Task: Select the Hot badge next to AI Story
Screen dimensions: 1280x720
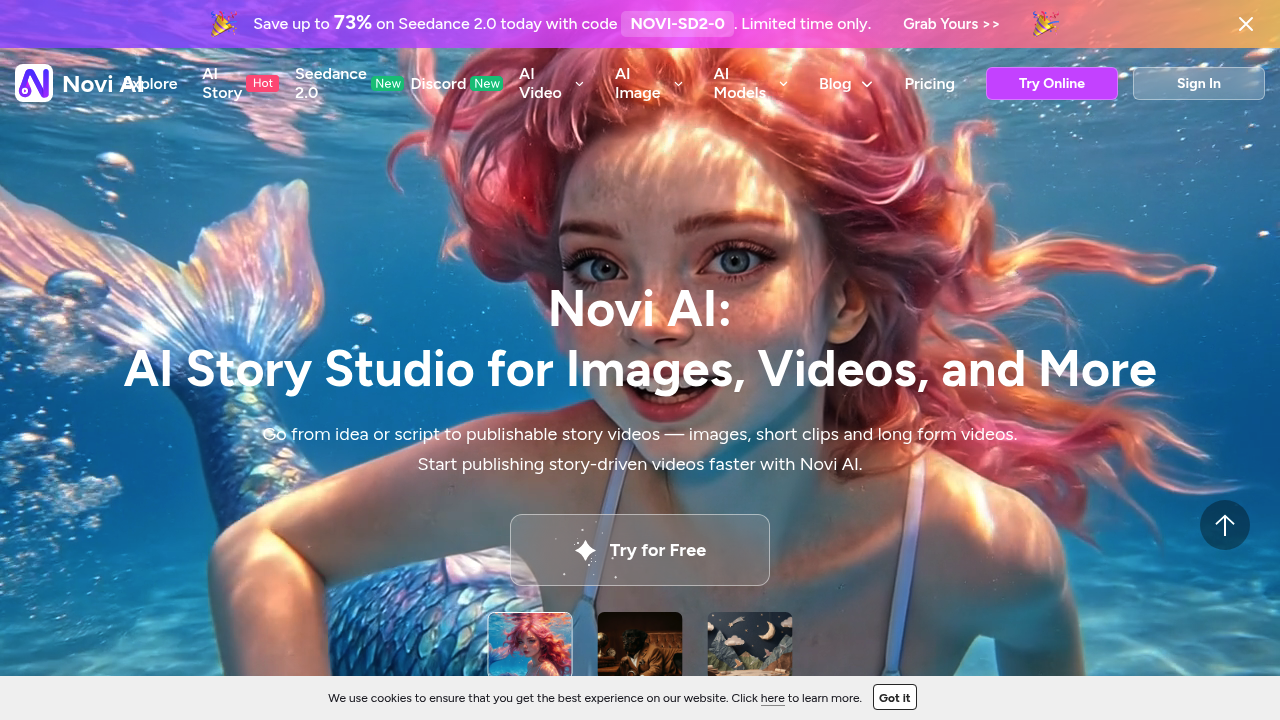Action: [262, 83]
